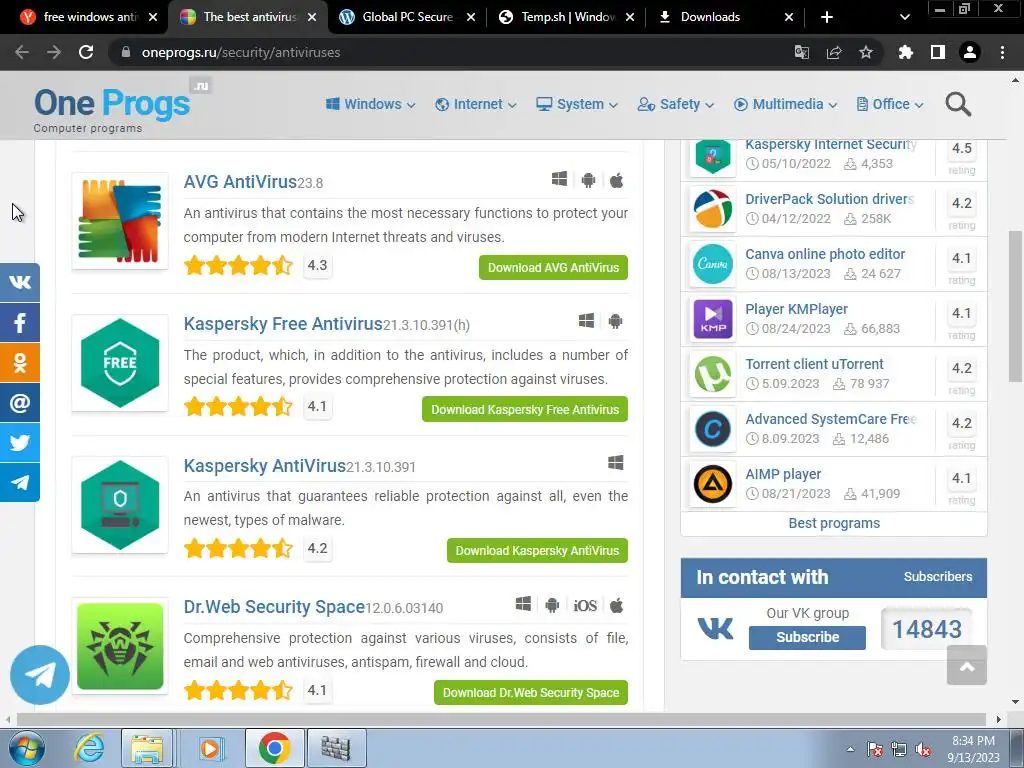Click AIMP player icon in sidebar
Image resolution: width=1024 pixels, height=768 pixels.
[x=712, y=484]
